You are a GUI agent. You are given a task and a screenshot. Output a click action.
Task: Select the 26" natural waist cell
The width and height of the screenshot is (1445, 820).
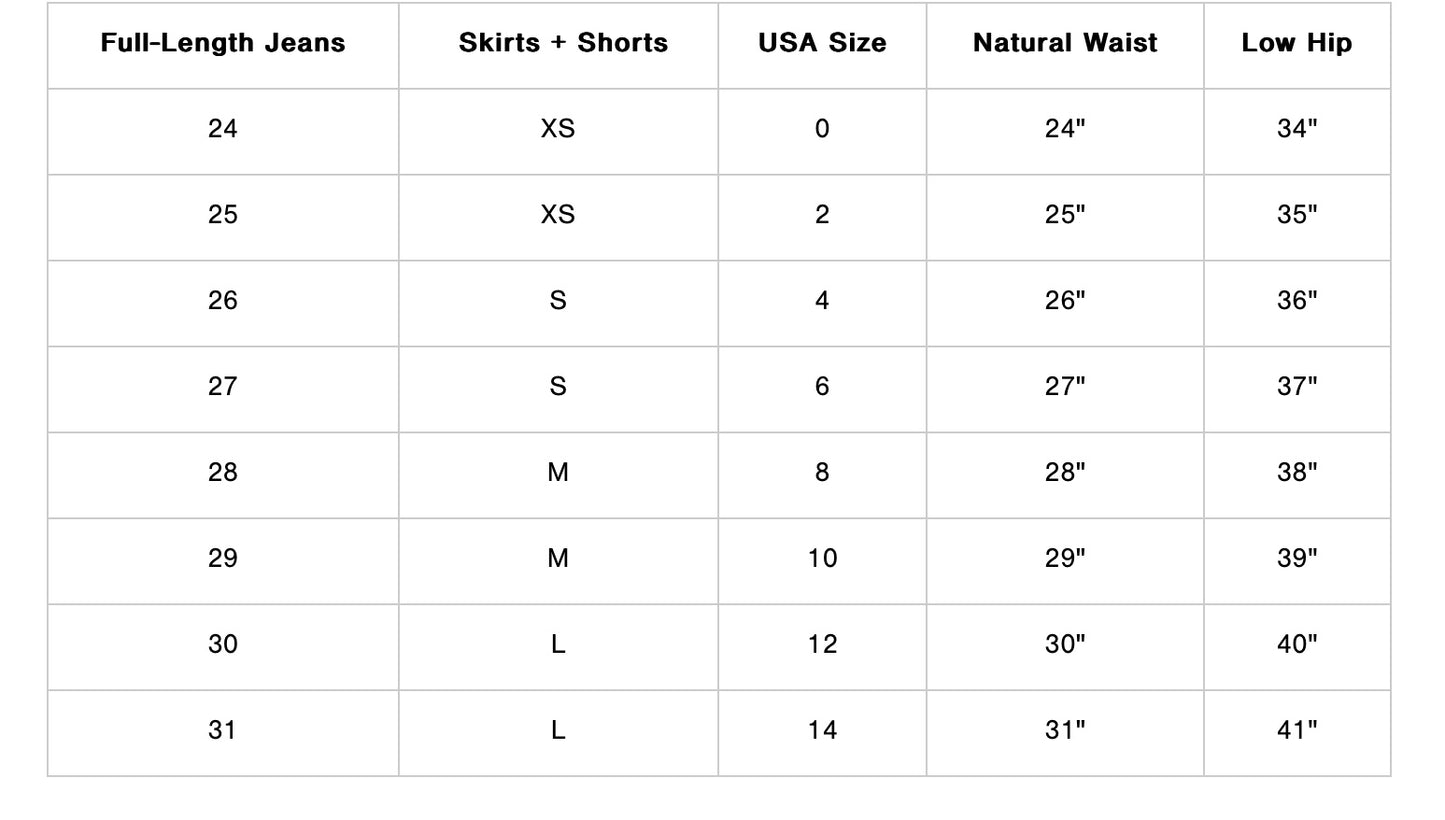click(x=1065, y=301)
